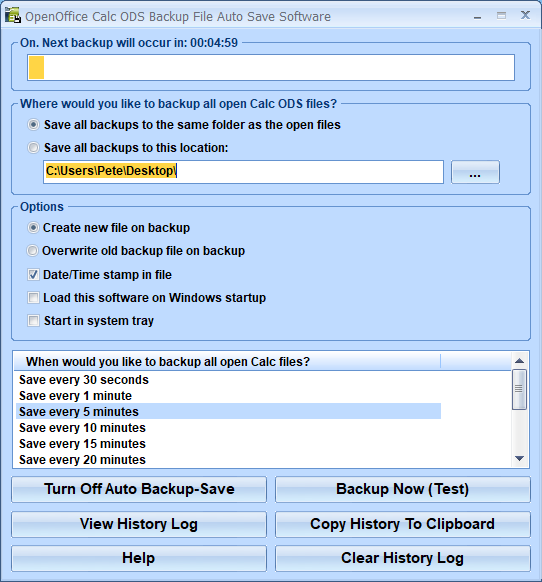Screen dimensions: 542x582
Task: Select Save every 20 minutes
Action: [x=228, y=460]
